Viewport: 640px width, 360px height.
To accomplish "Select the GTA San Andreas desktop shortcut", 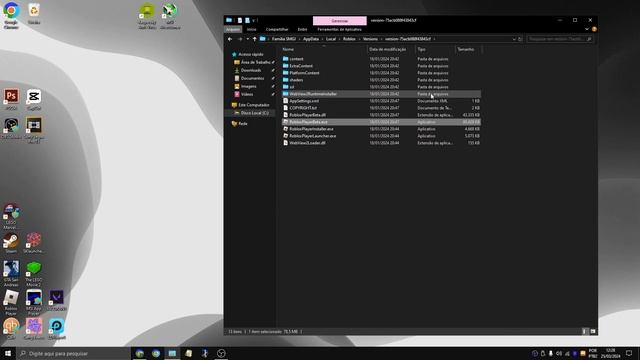I will [11, 273].
